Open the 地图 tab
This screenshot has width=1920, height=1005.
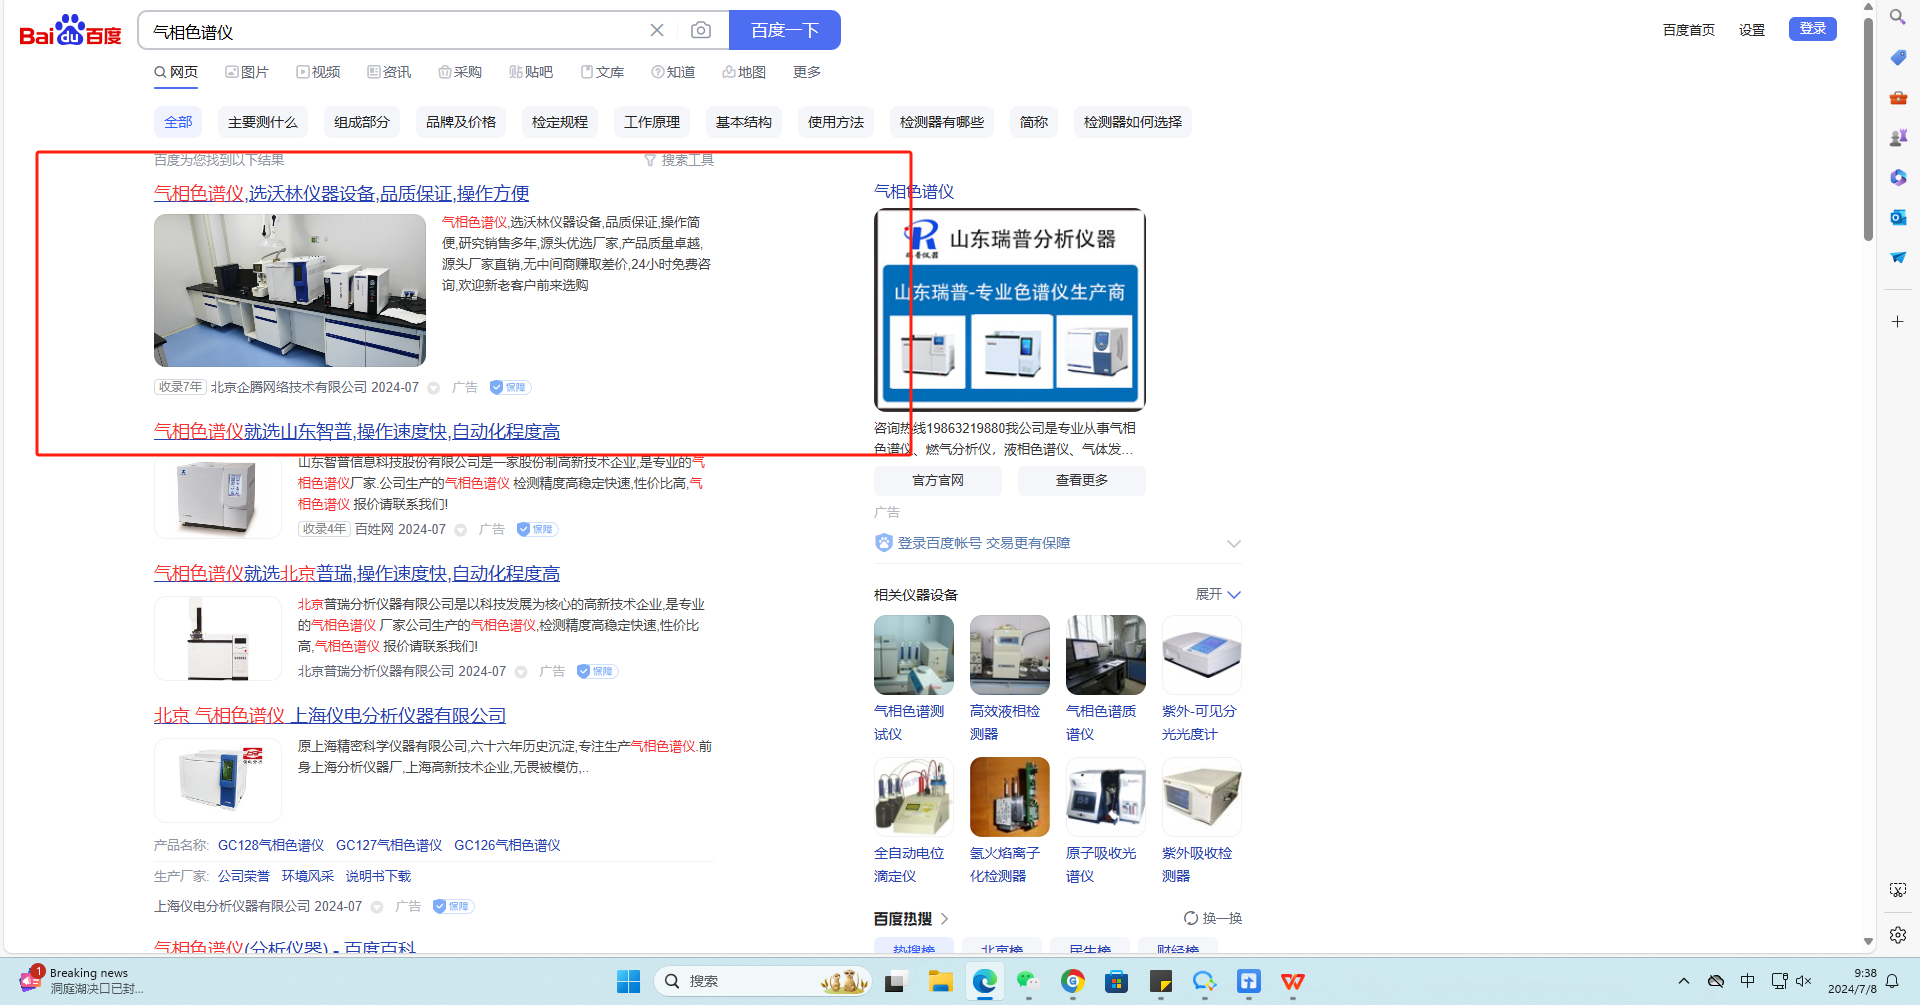[x=744, y=72]
